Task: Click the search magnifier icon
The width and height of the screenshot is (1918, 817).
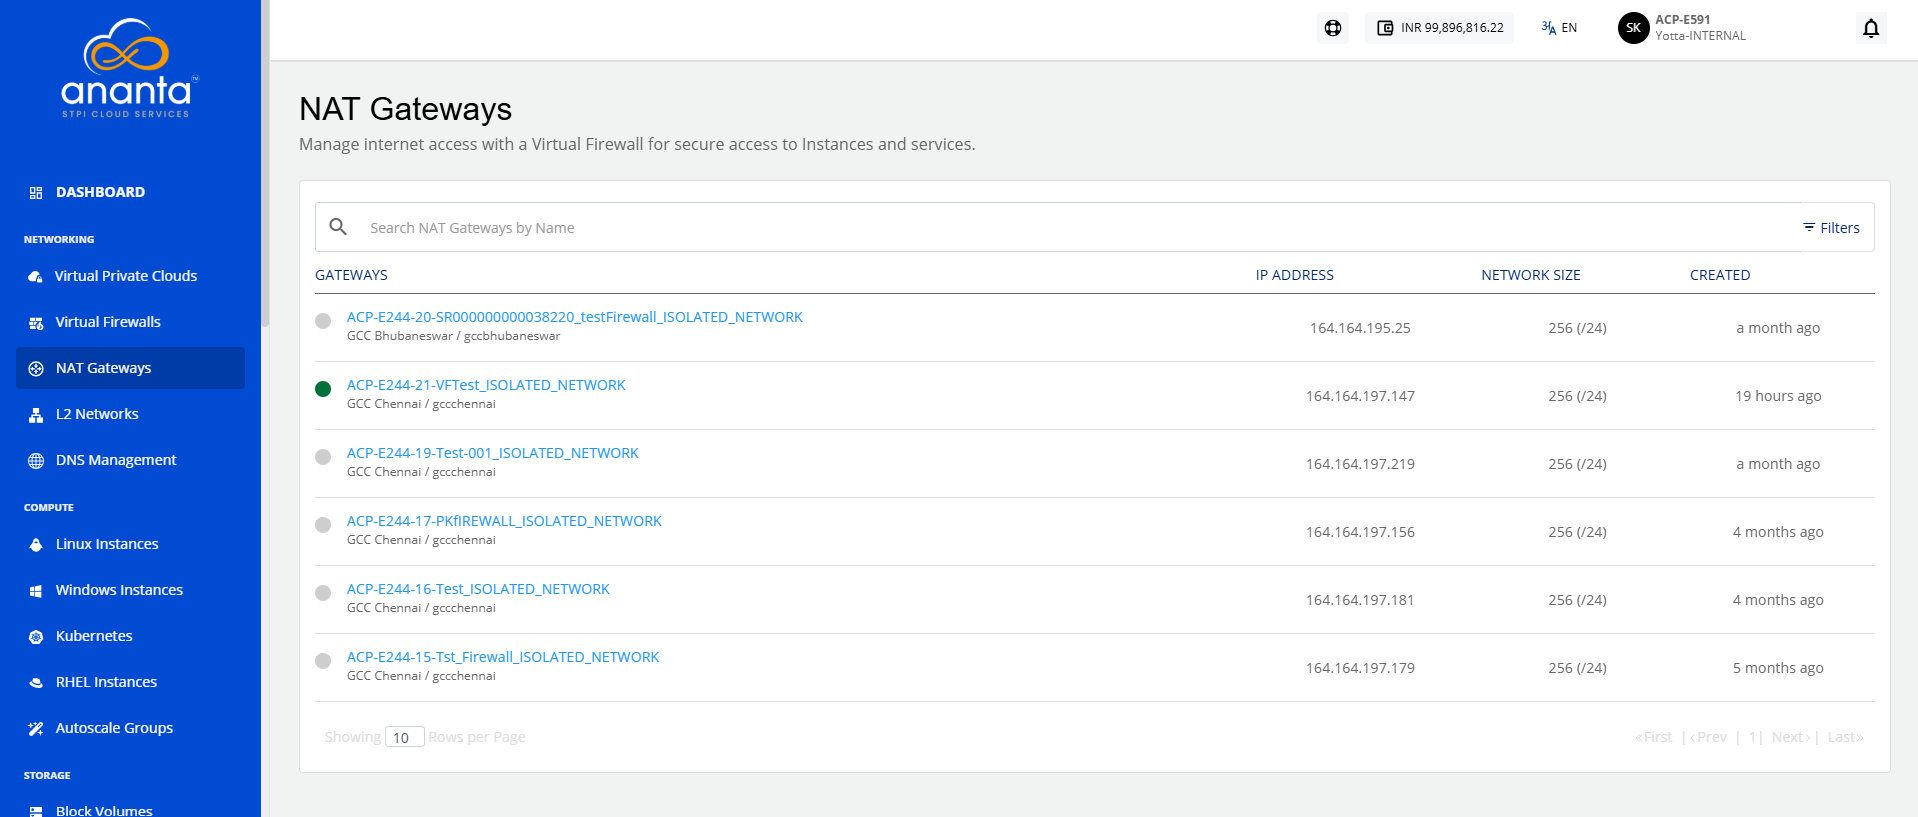Action: click(x=338, y=227)
